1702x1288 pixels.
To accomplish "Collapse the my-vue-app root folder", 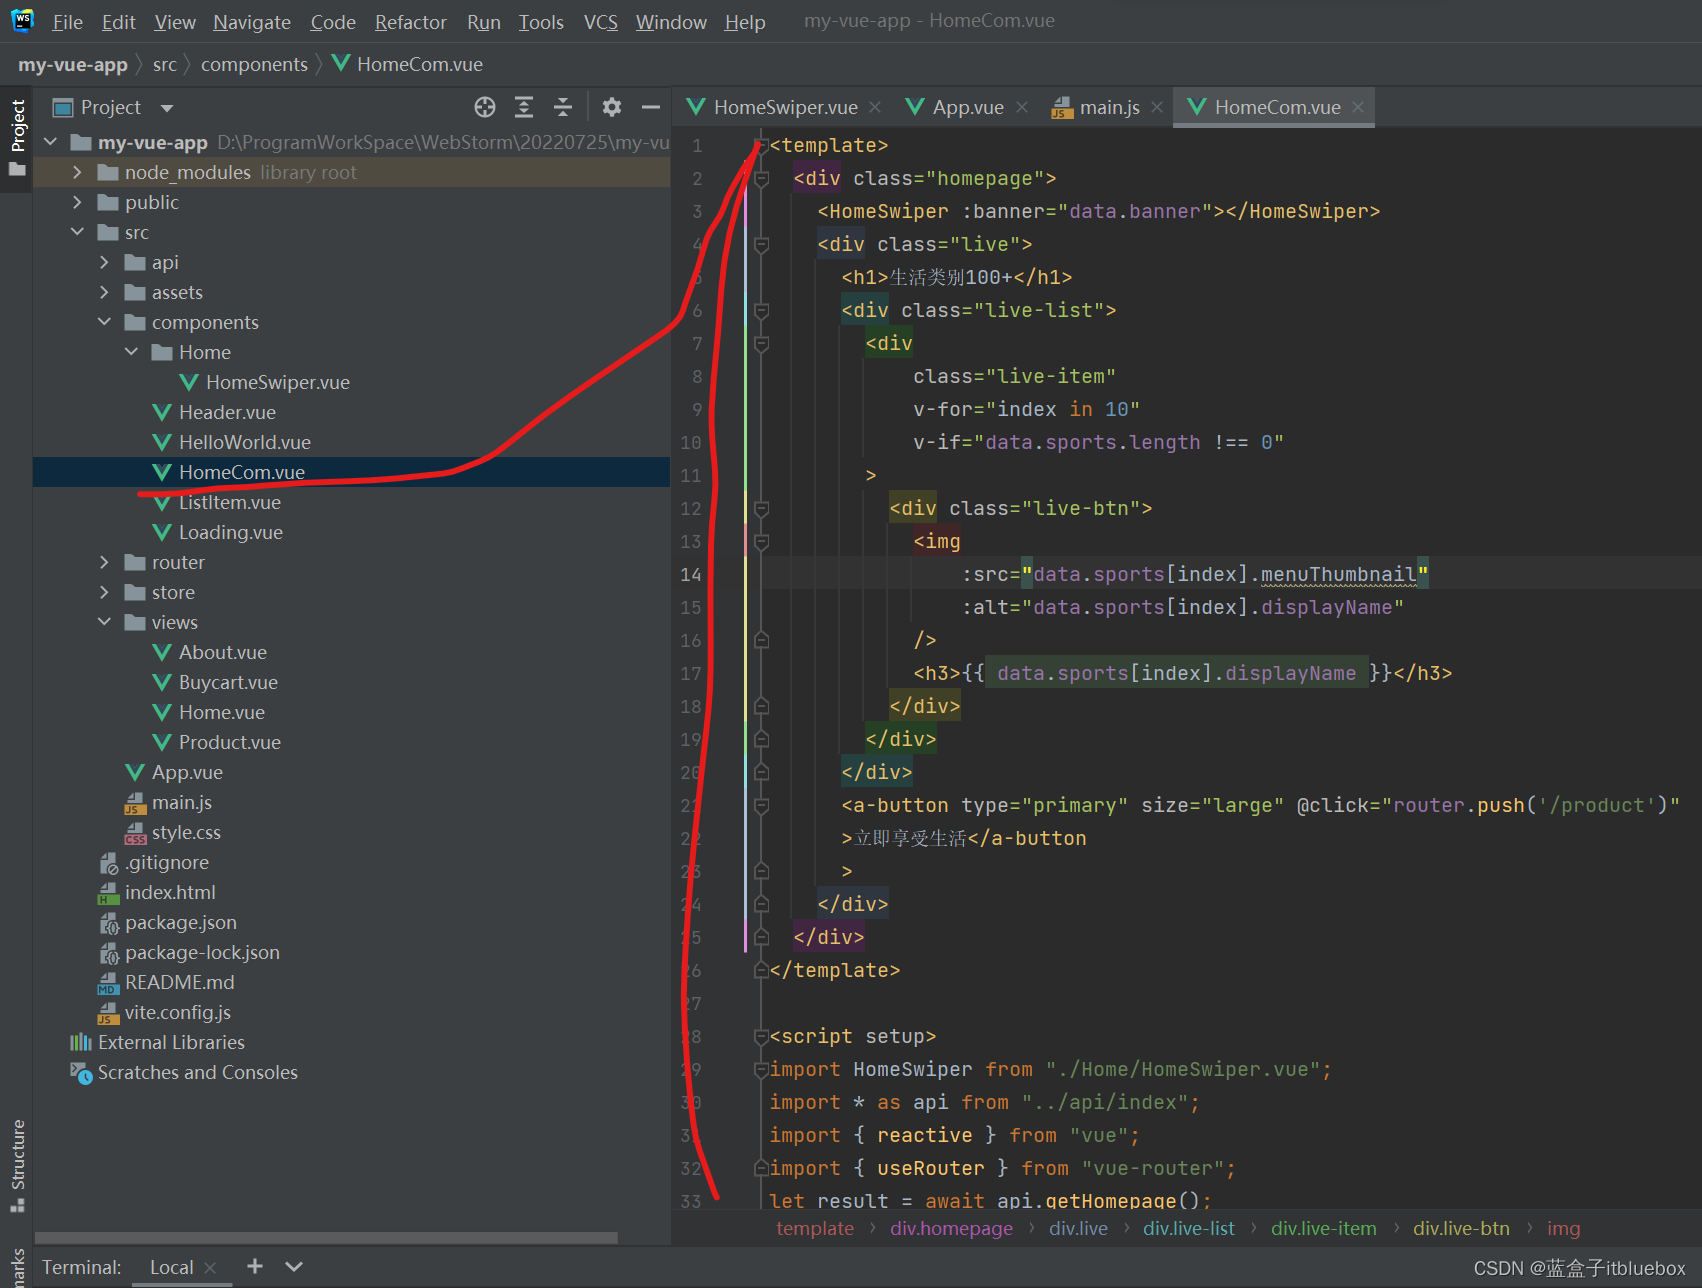I will [x=50, y=142].
